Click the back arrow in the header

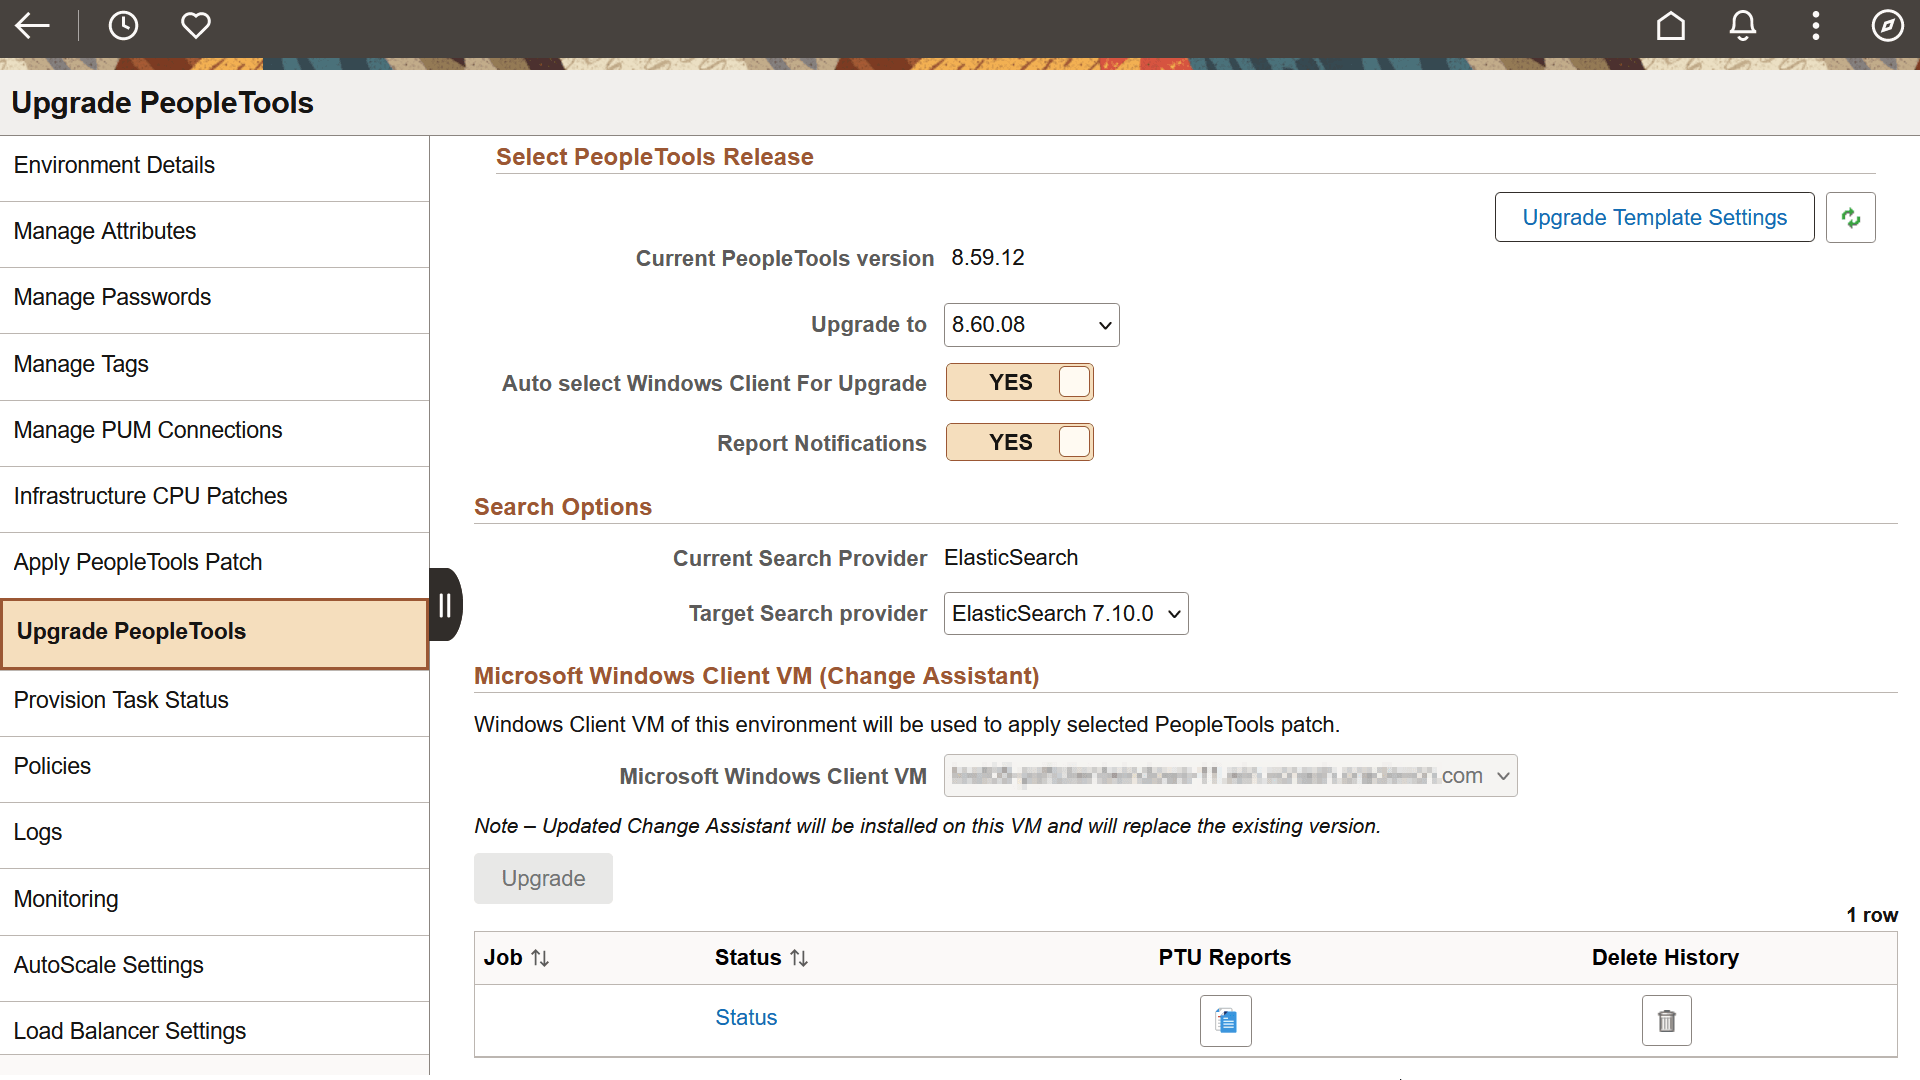pos(33,26)
